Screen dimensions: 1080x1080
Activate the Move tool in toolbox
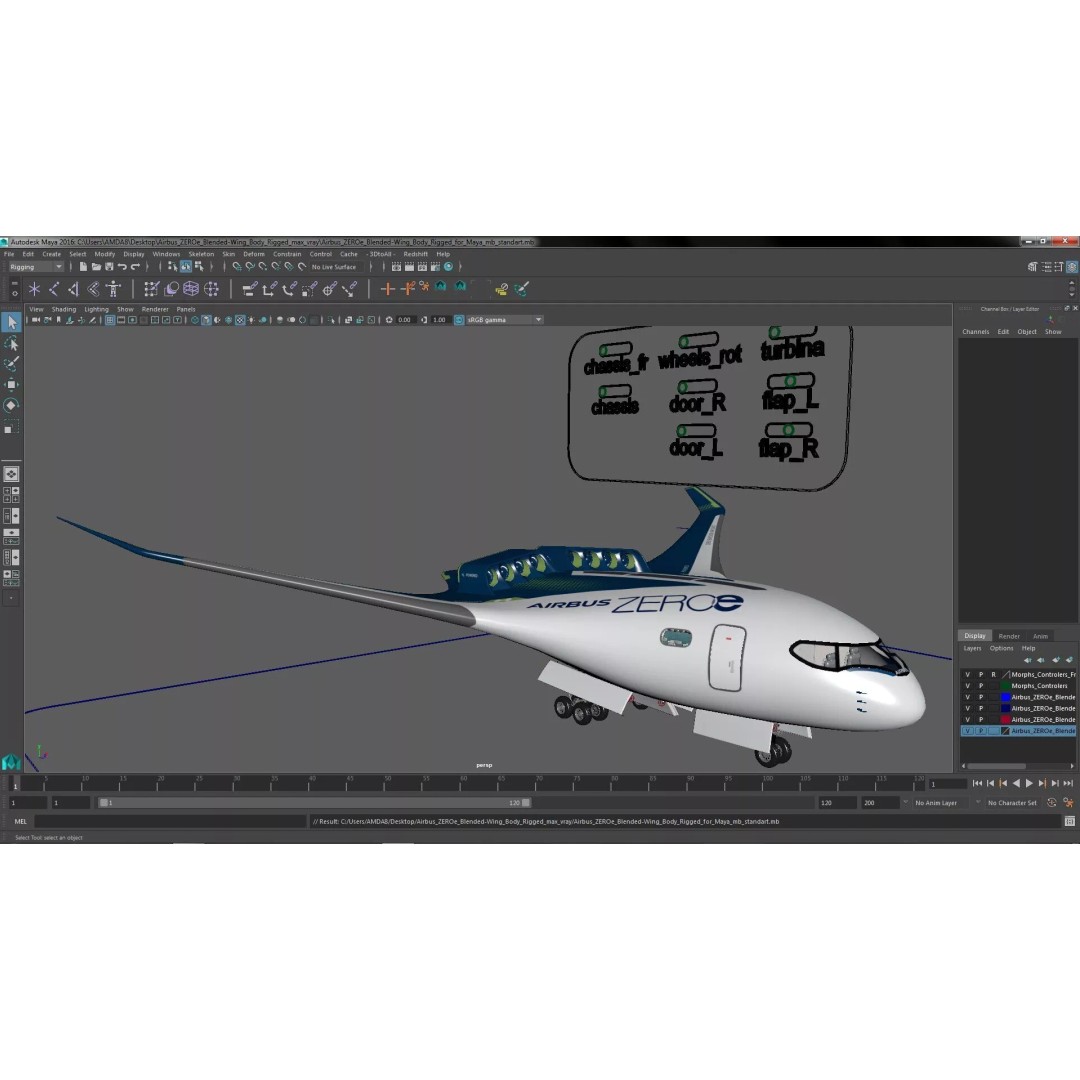[11, 384]
